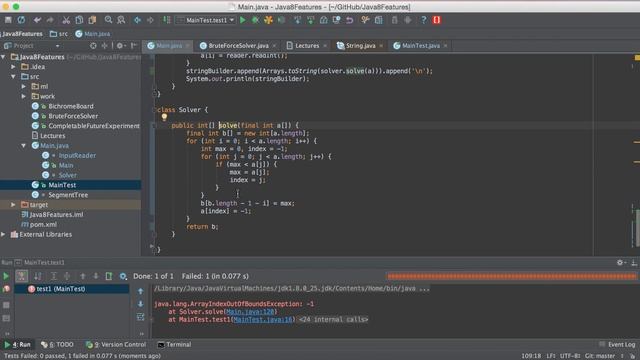The image size is (640, 360).
Task: Export test results icon
Action: coord(109,276)
